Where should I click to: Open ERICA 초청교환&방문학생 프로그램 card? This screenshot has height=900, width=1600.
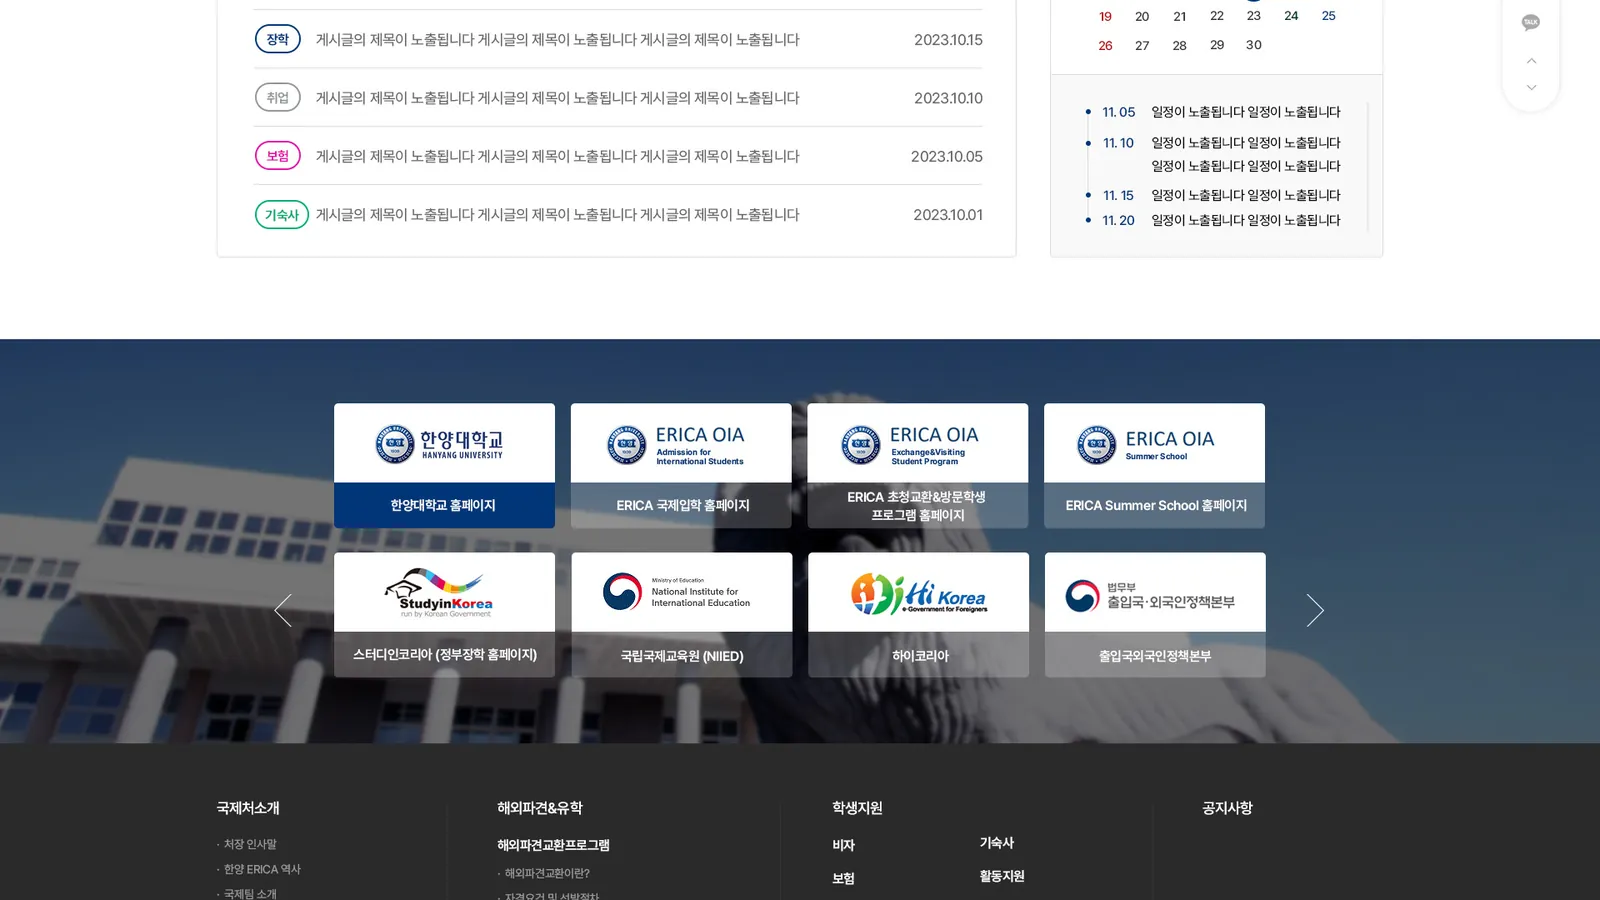pos(917,465)
